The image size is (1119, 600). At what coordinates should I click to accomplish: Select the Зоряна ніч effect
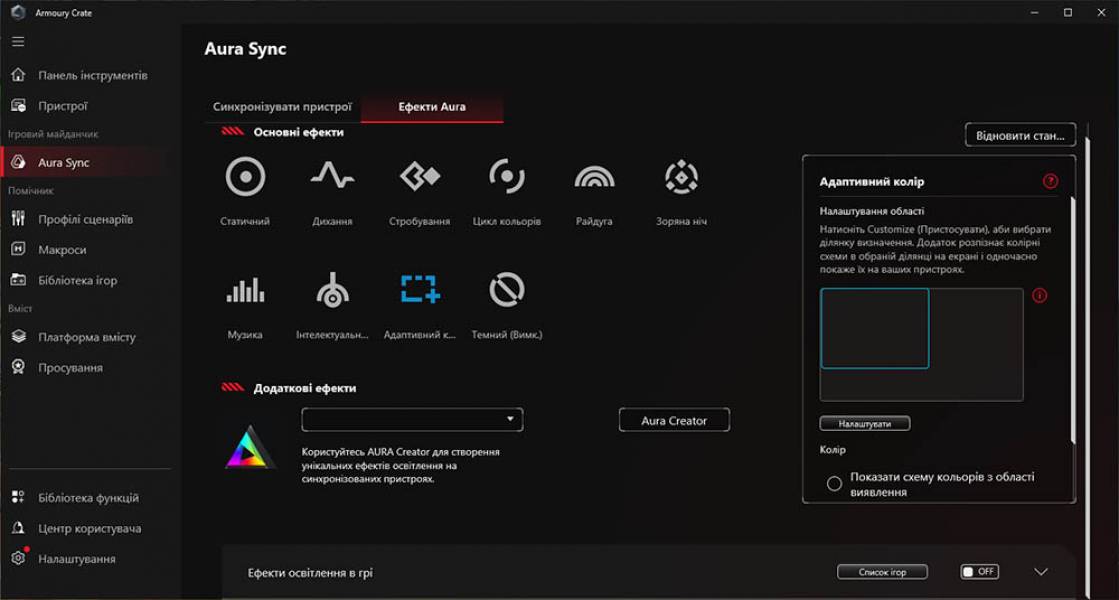pyautogui.click(x=680, y=178)
